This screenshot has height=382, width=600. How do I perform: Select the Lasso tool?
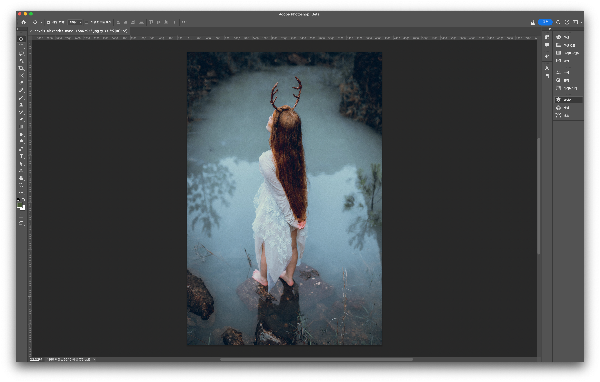[x=21, y=54]
